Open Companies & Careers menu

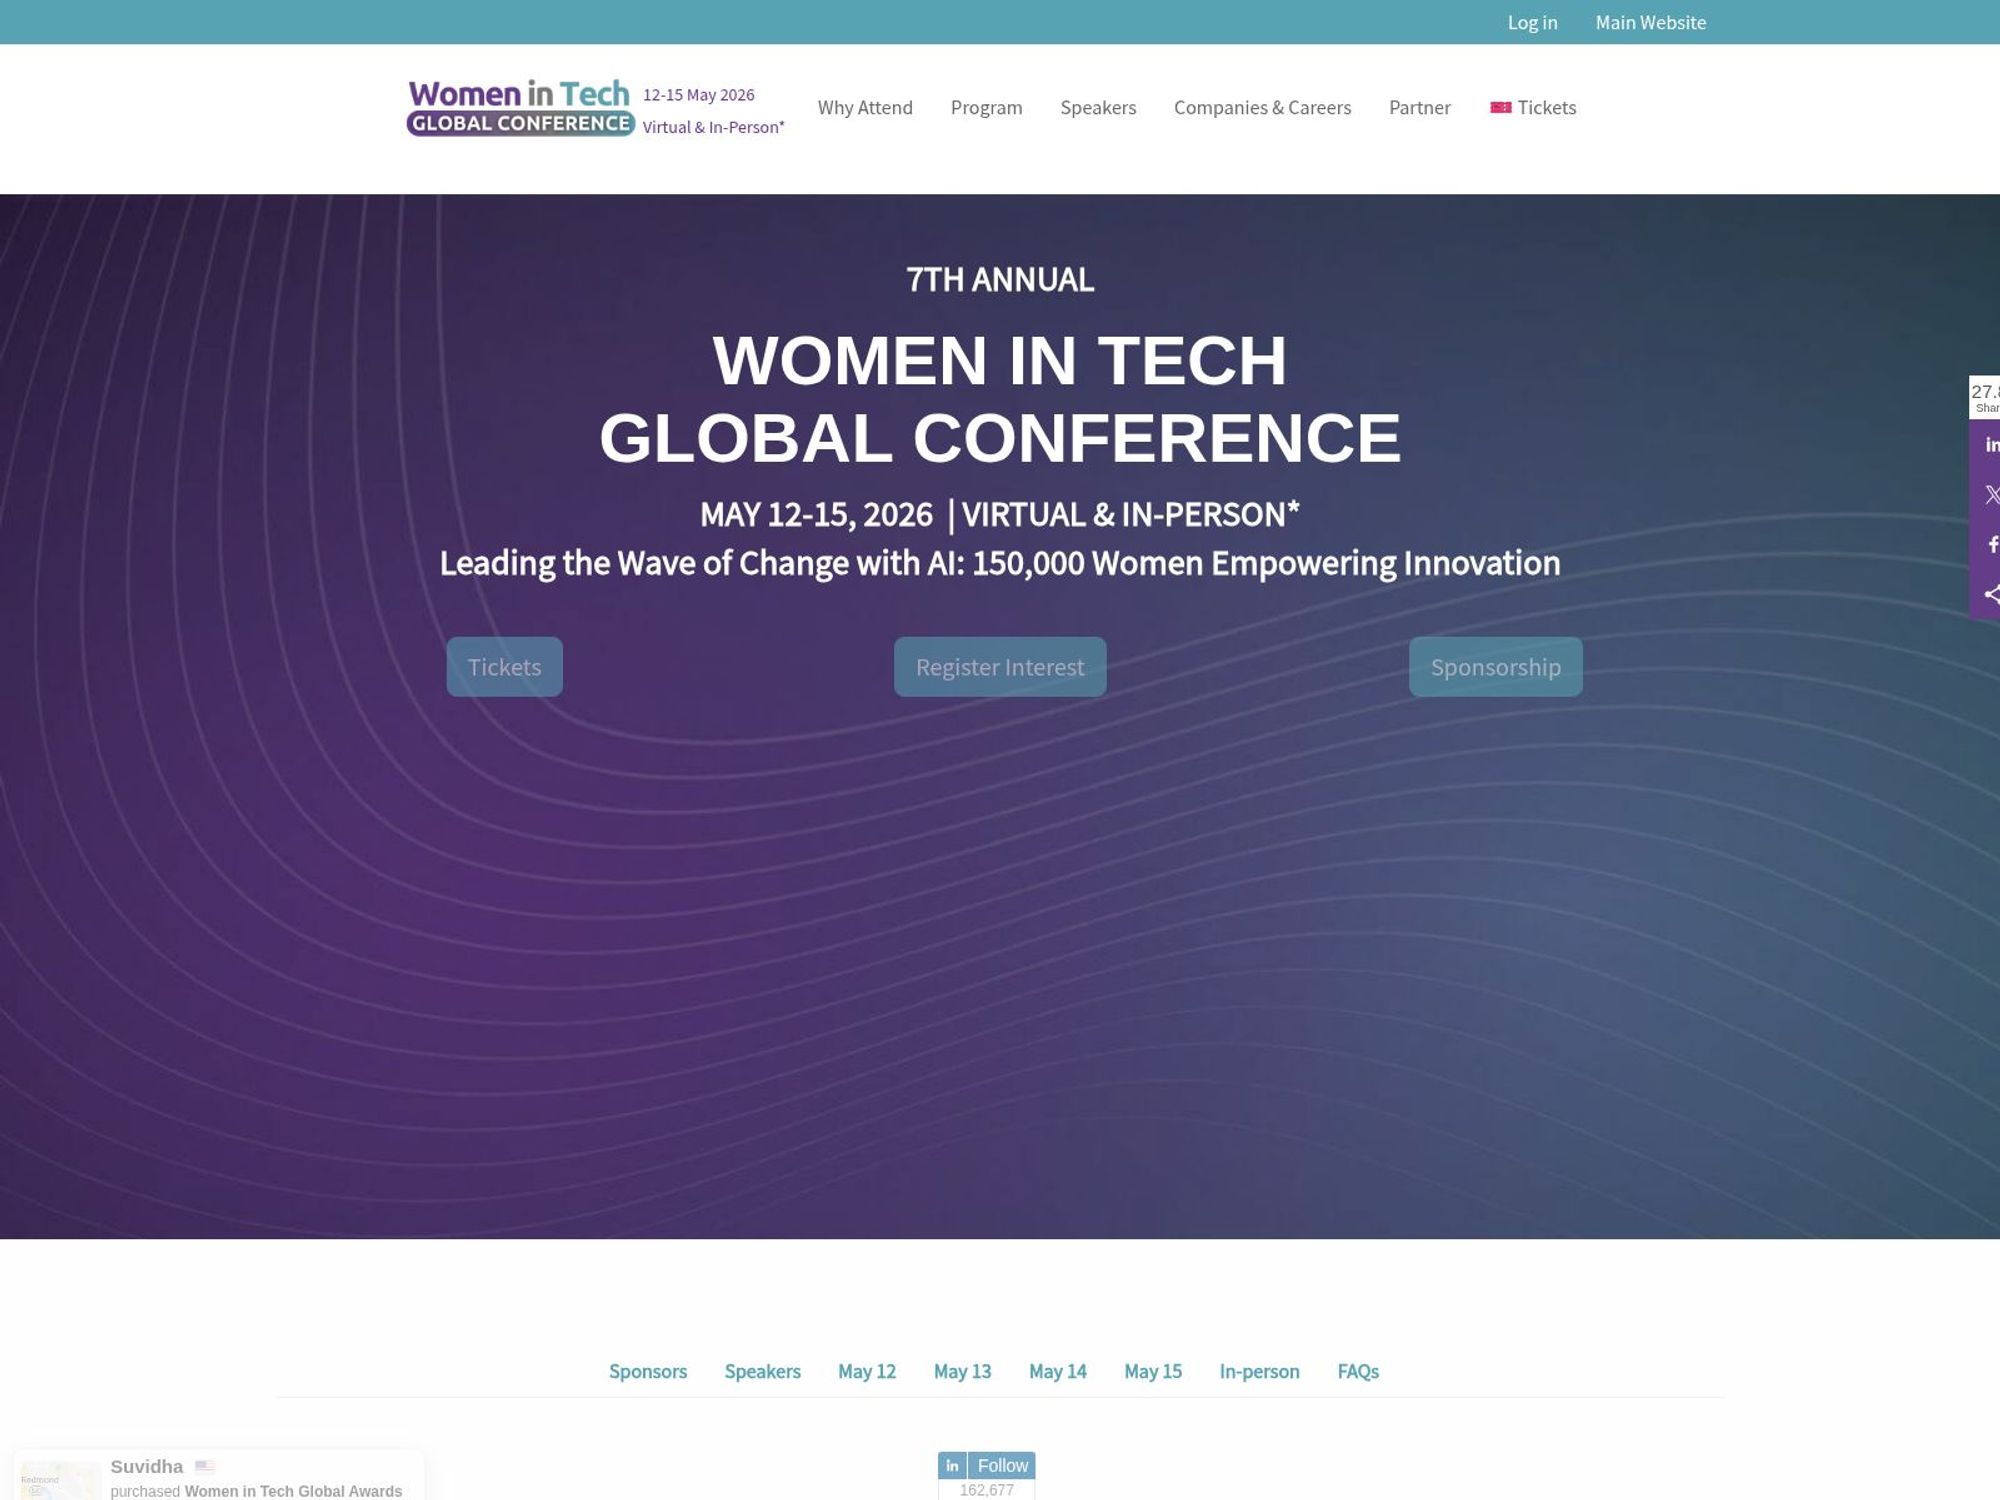(1262, 107)
